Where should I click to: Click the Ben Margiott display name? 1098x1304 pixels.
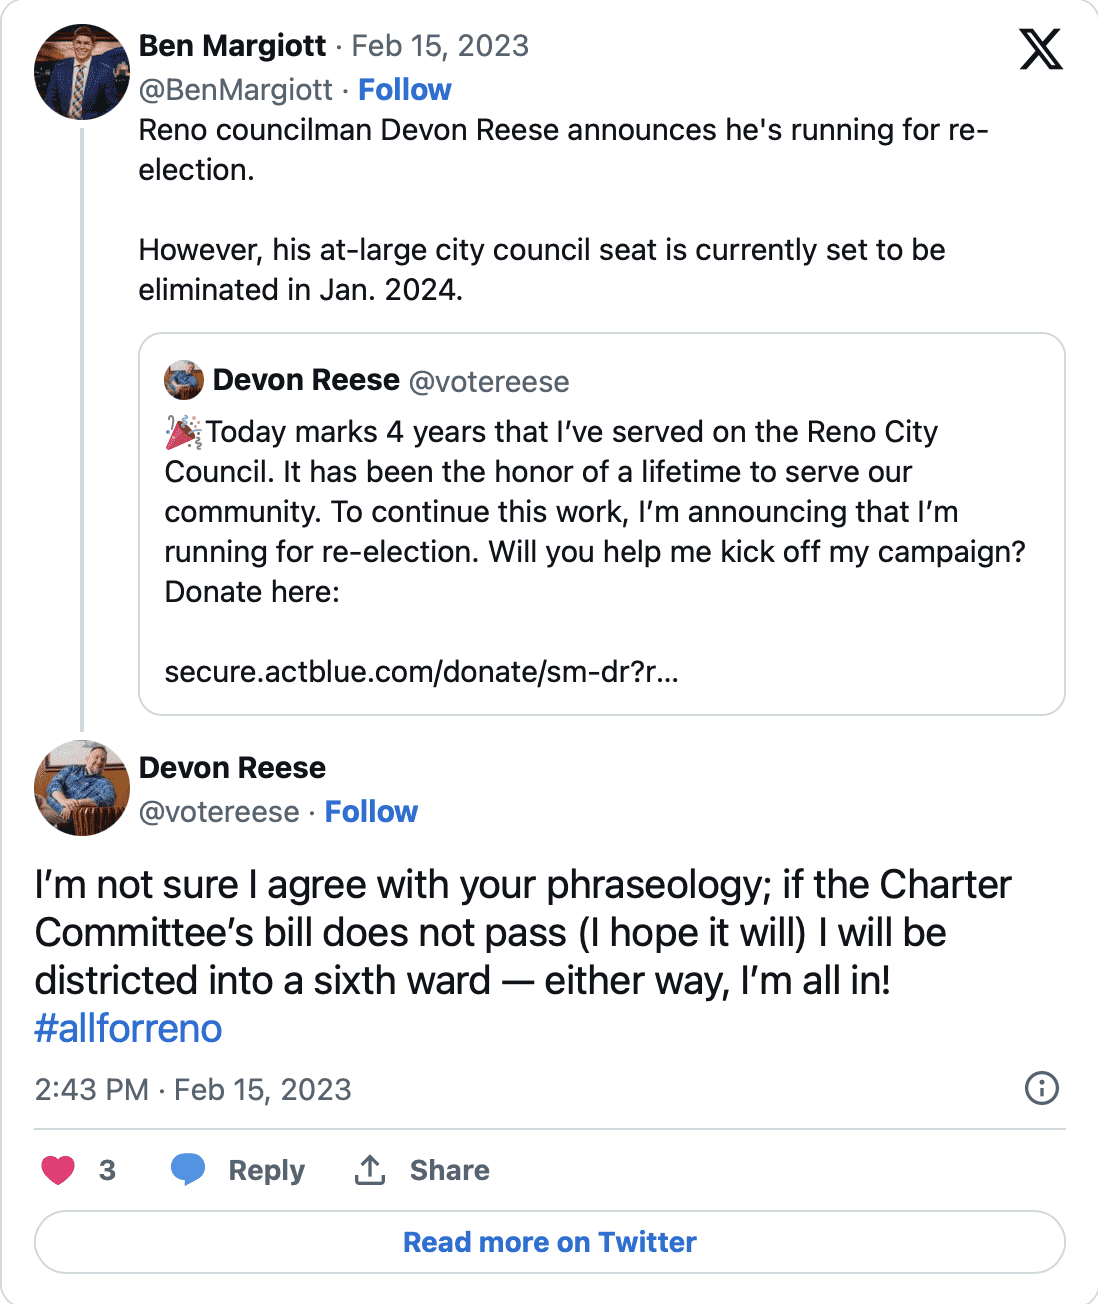(232, 46)
